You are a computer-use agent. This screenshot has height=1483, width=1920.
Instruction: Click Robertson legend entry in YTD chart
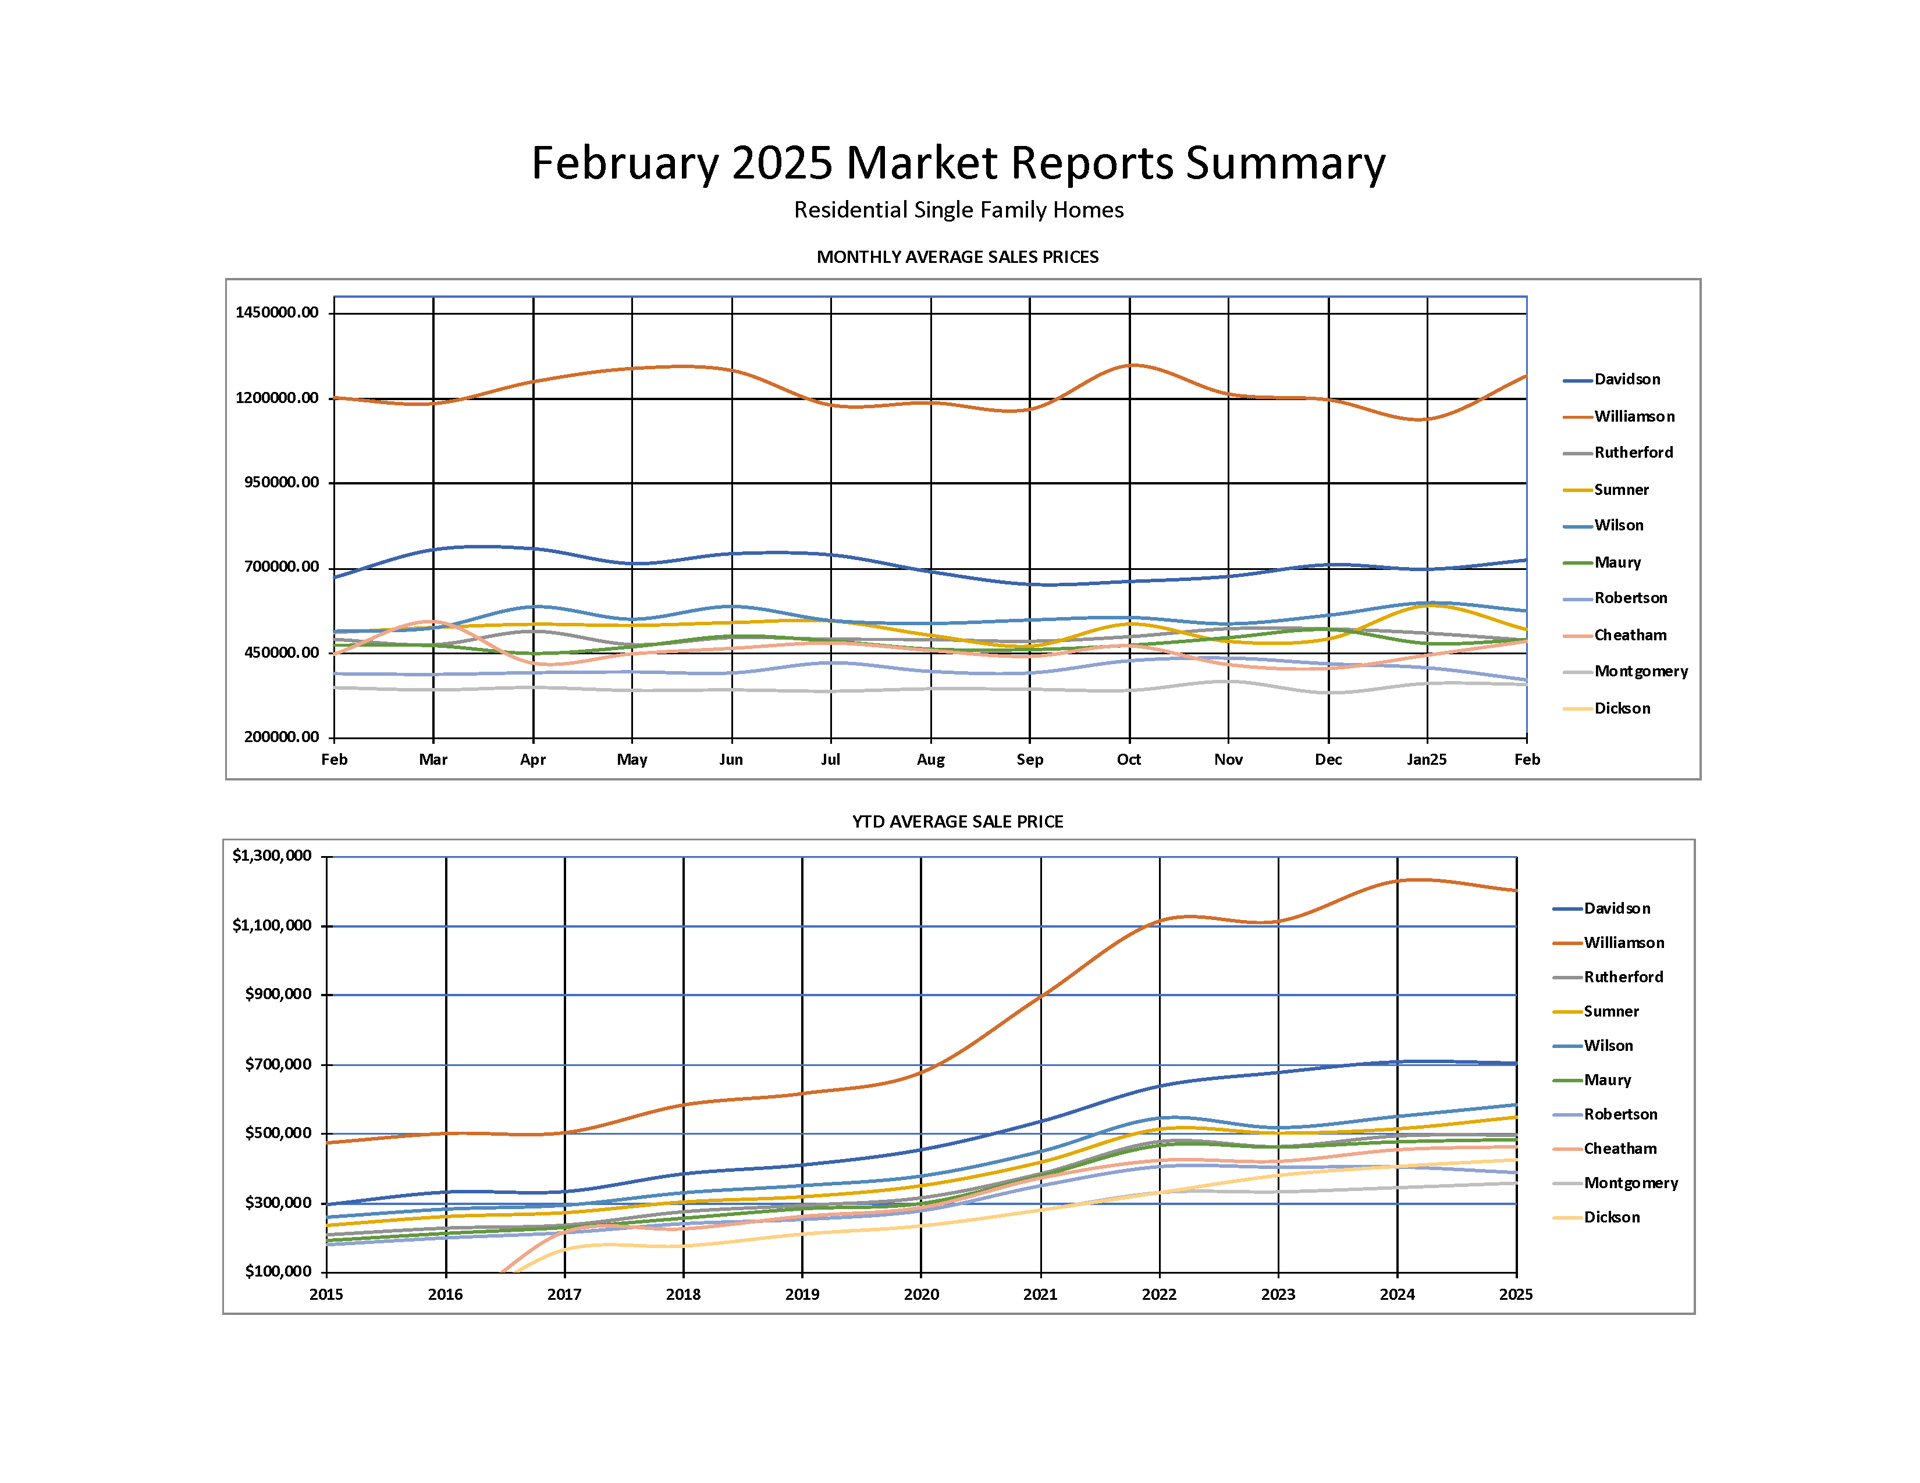coord(1619,1115)
